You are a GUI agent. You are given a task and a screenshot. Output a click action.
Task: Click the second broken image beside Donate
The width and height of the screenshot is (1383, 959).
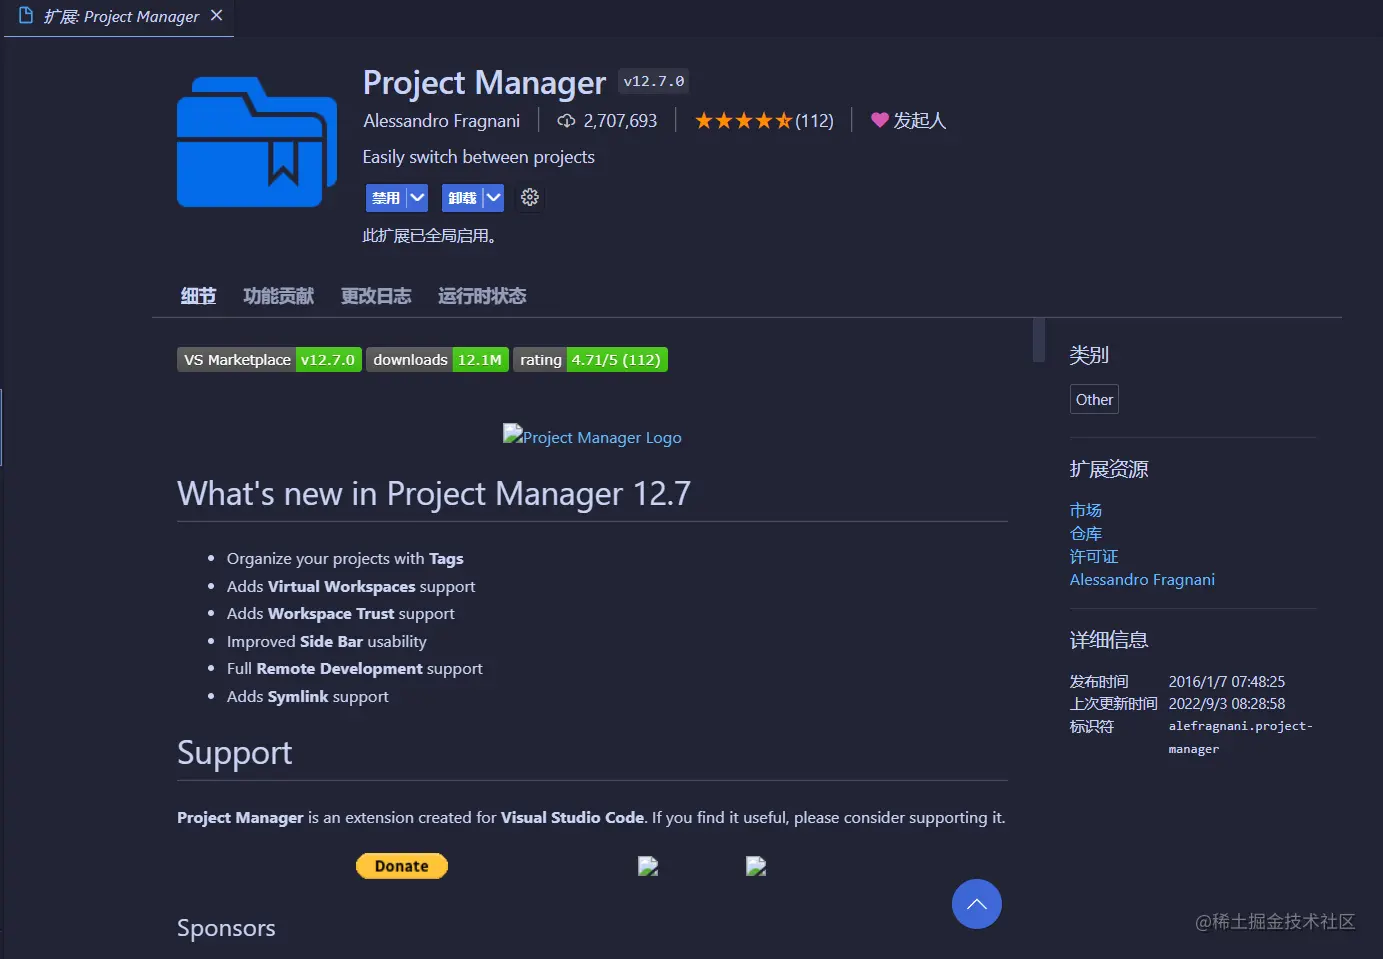[756, 866]
